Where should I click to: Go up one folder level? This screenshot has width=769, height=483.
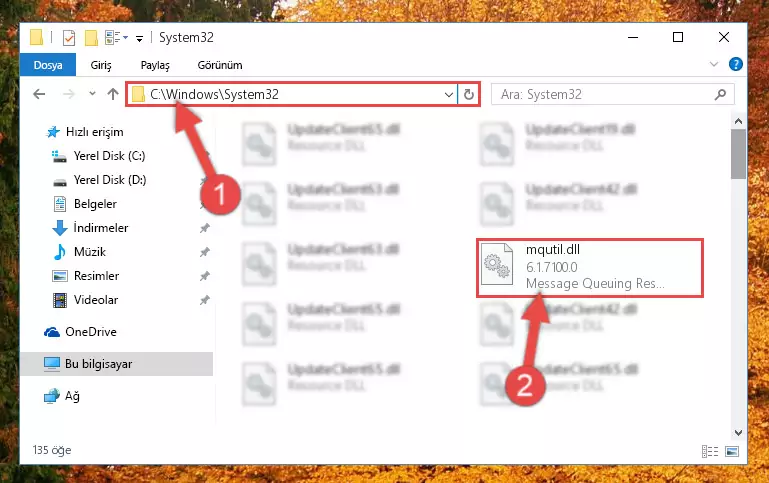click(113, 94)
